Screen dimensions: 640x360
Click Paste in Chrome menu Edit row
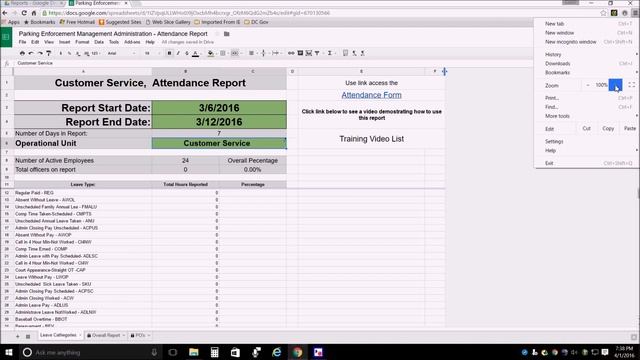[629, 129]
